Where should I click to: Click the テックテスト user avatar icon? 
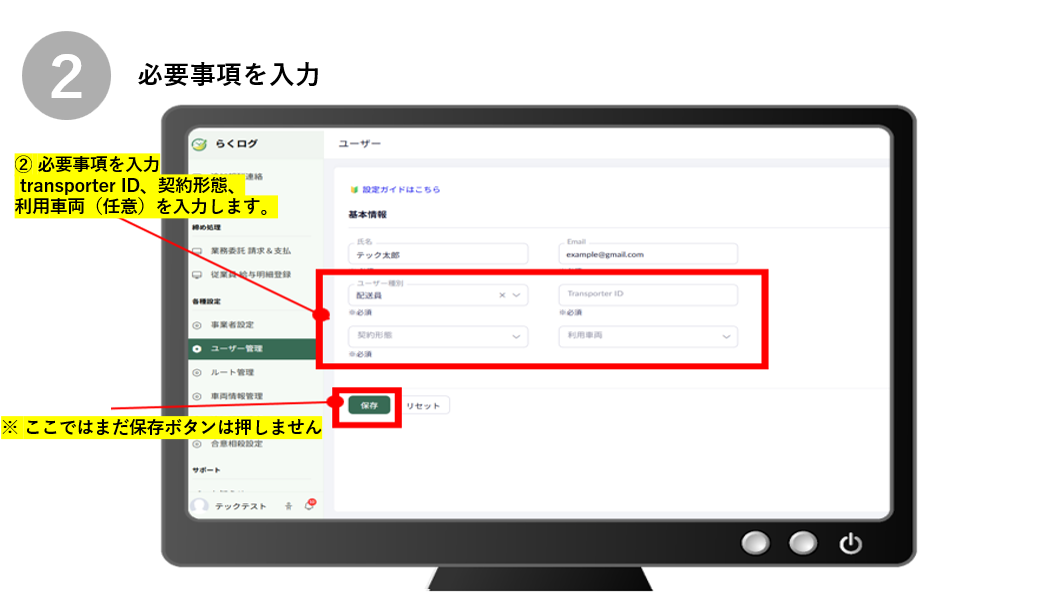pyautogui.click(x=200, y=507)
